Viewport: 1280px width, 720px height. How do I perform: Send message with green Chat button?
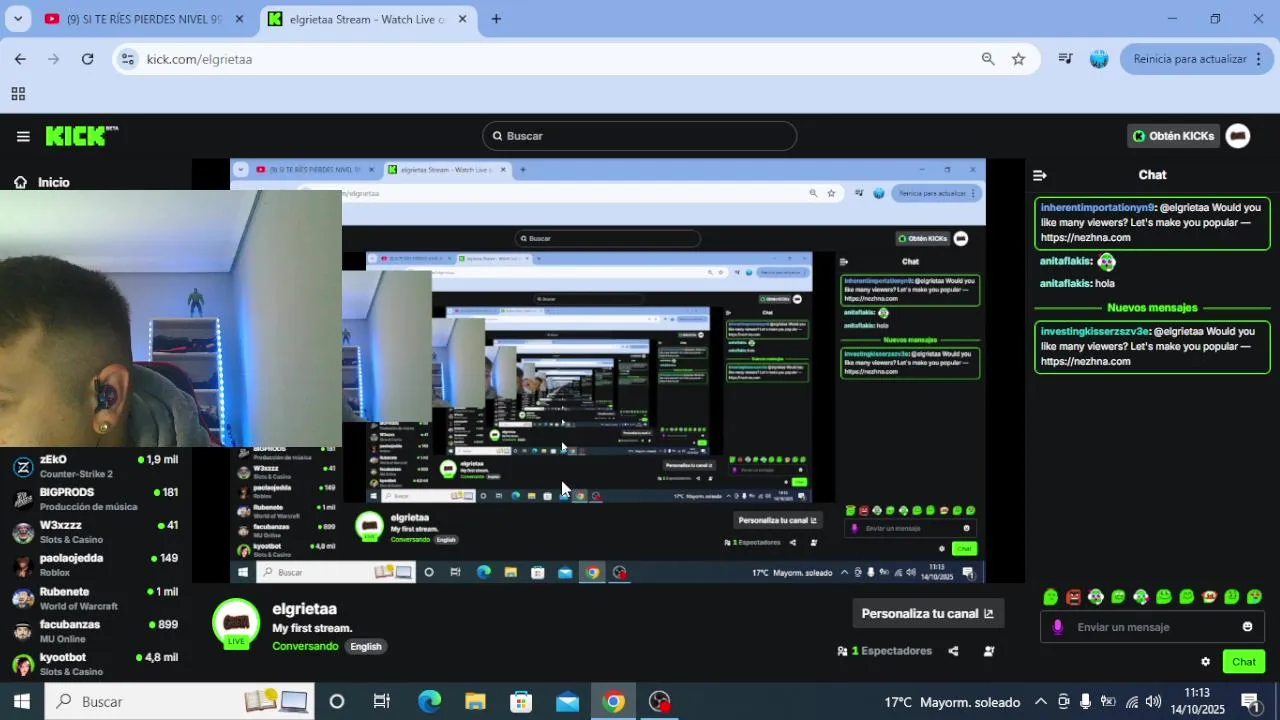tap(1244, 662)
